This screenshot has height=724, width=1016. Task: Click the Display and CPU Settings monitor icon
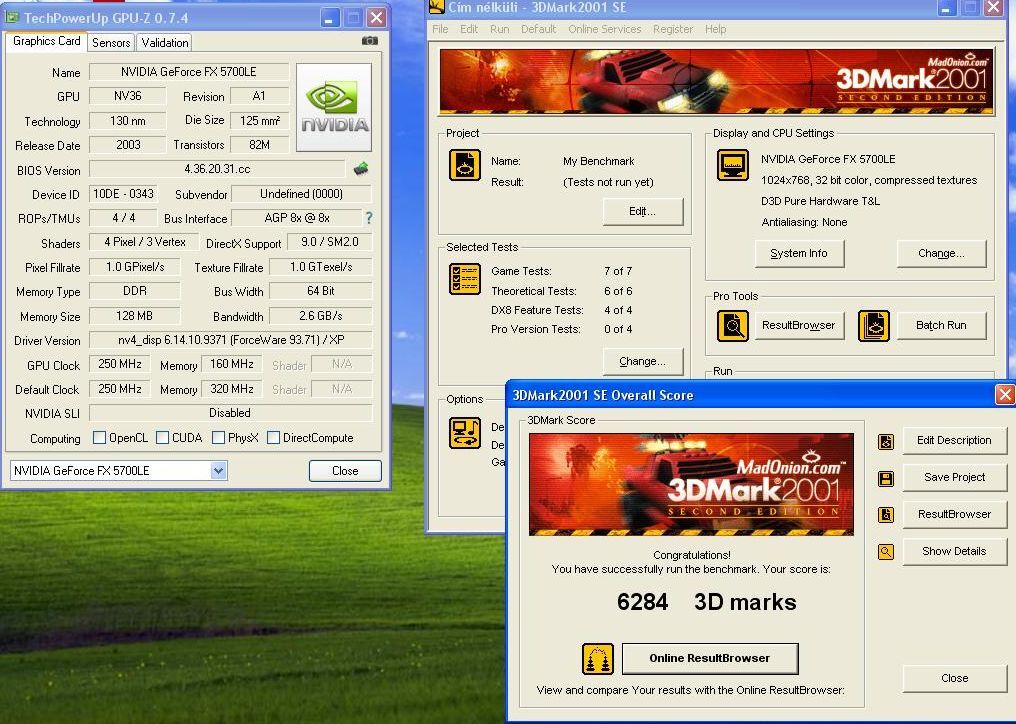pos(733,165)
